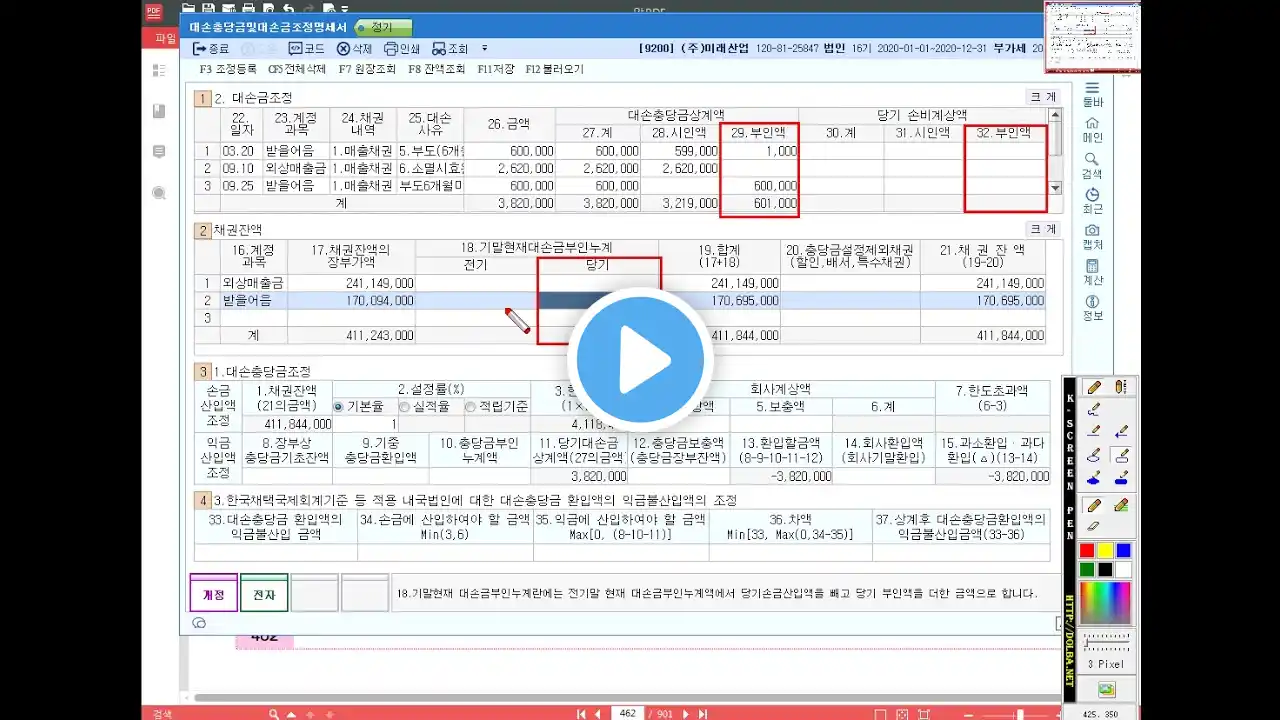The height and width of the screenshot is (720, 1280).
Task: Select the eraser tool in K-Screen Pen
Action: tap(1093, 525)
